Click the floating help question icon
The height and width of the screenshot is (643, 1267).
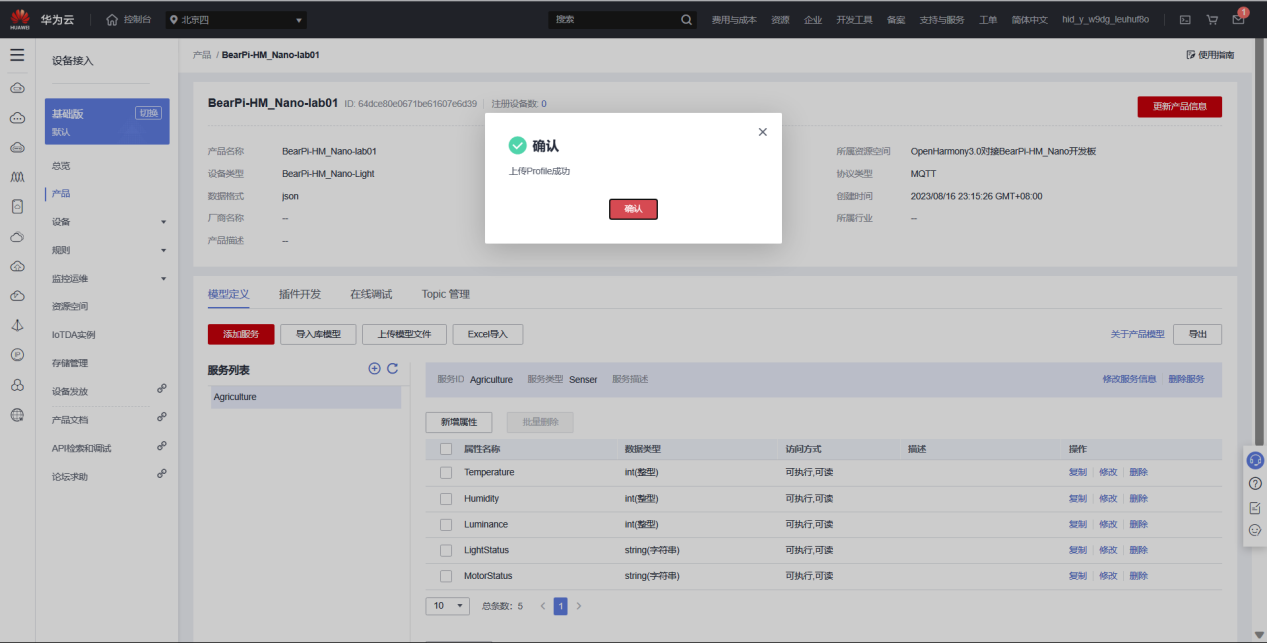coord(1255,484)
